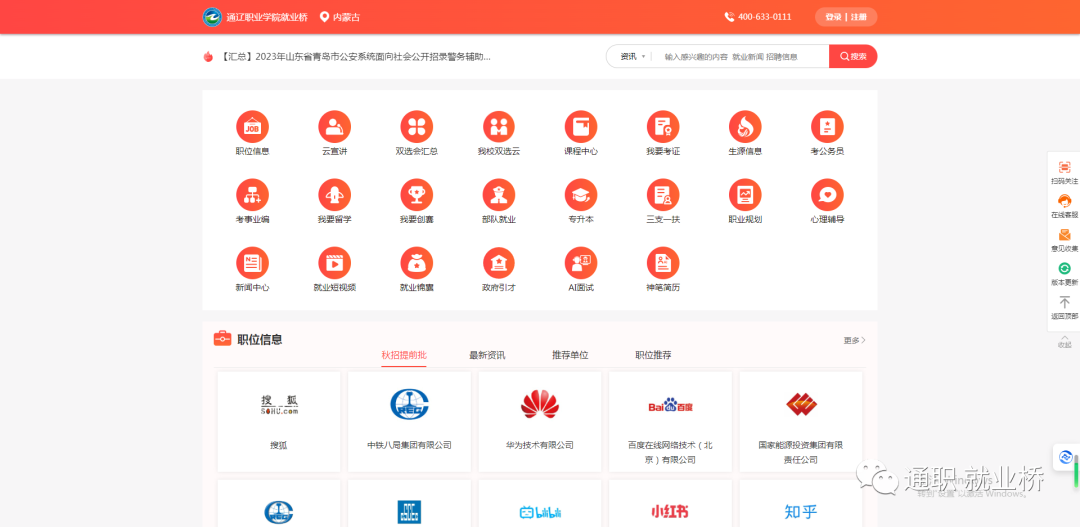Image resolution: width=1080 pixels, height=527 pixels.
Task: Click 版本更新 in the side toolbar
Action: point(1064,274)
